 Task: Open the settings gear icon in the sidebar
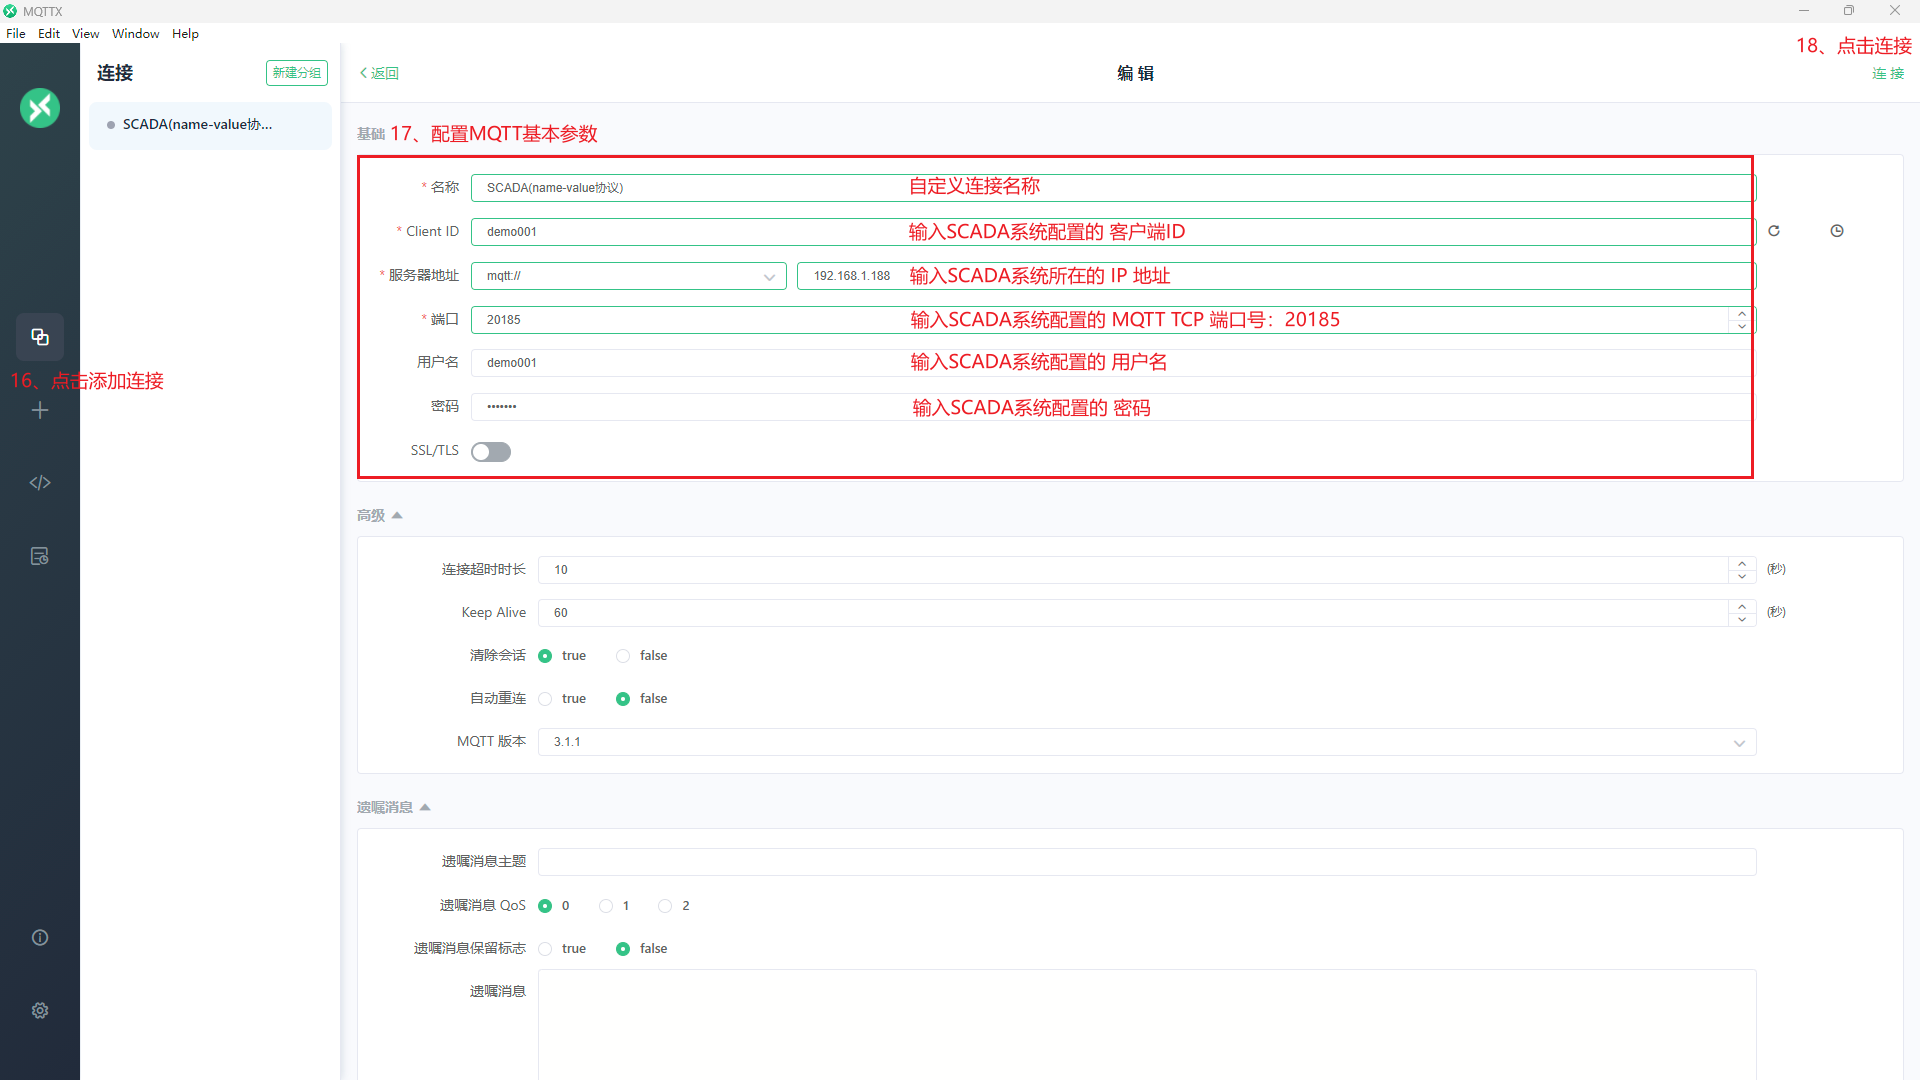(x=40, y=1011)
